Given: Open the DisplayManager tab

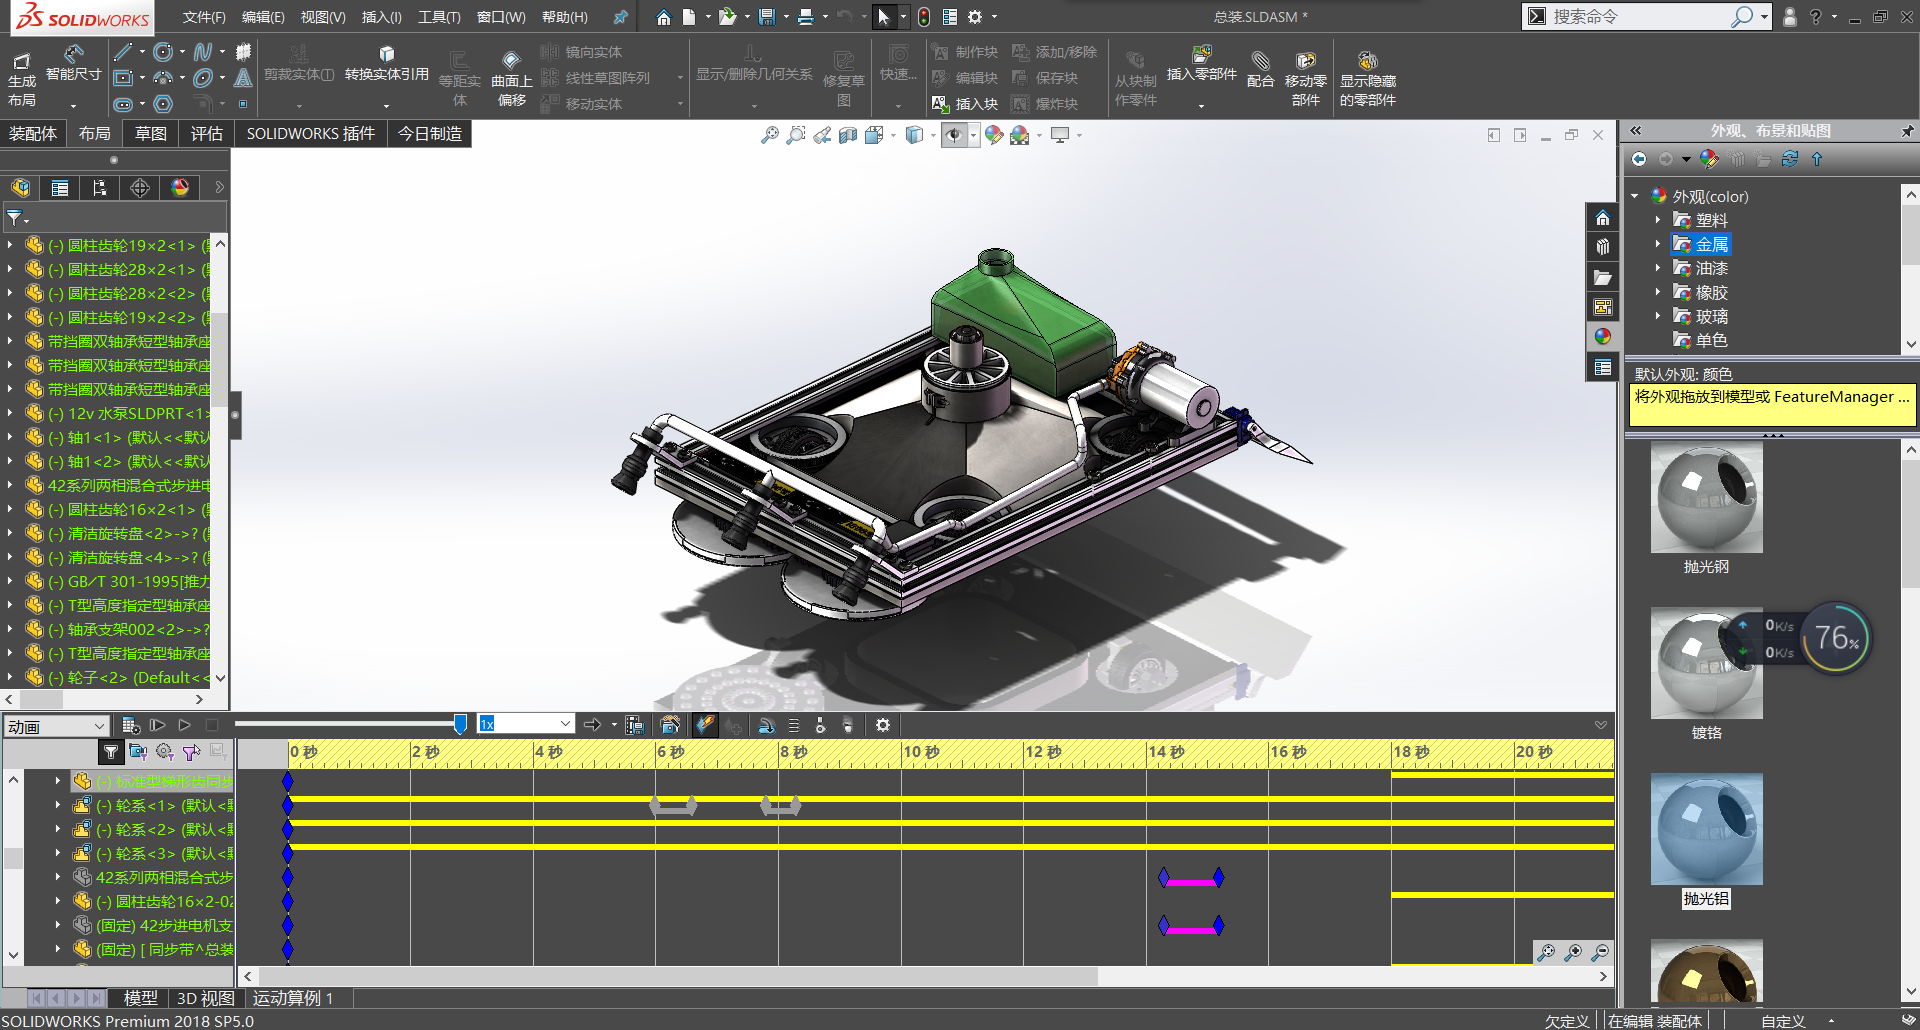Looking at the screenshot, I should (x=180, y=188).
